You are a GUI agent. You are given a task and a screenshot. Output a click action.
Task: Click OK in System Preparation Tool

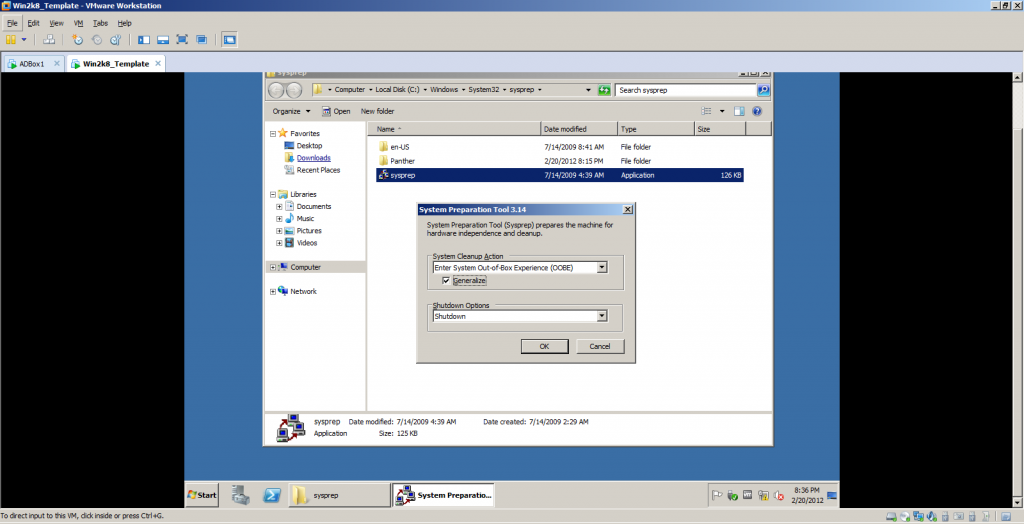545,346
